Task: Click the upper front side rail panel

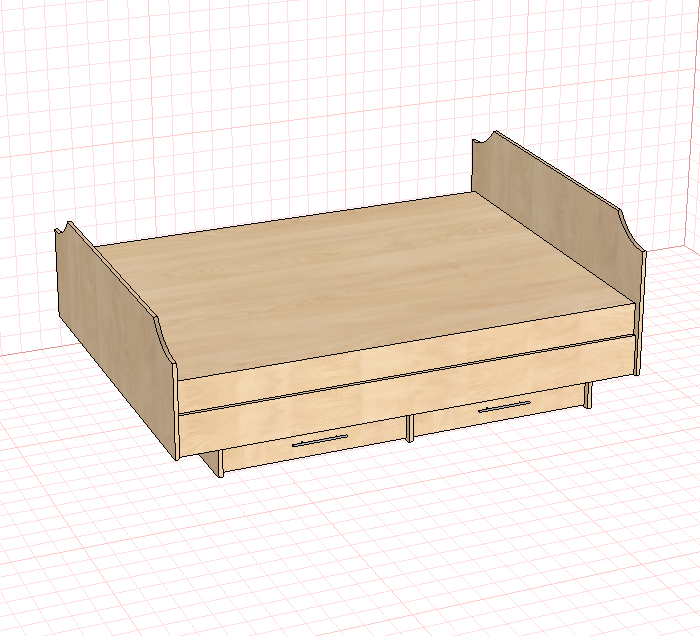Action: (406, 359)
